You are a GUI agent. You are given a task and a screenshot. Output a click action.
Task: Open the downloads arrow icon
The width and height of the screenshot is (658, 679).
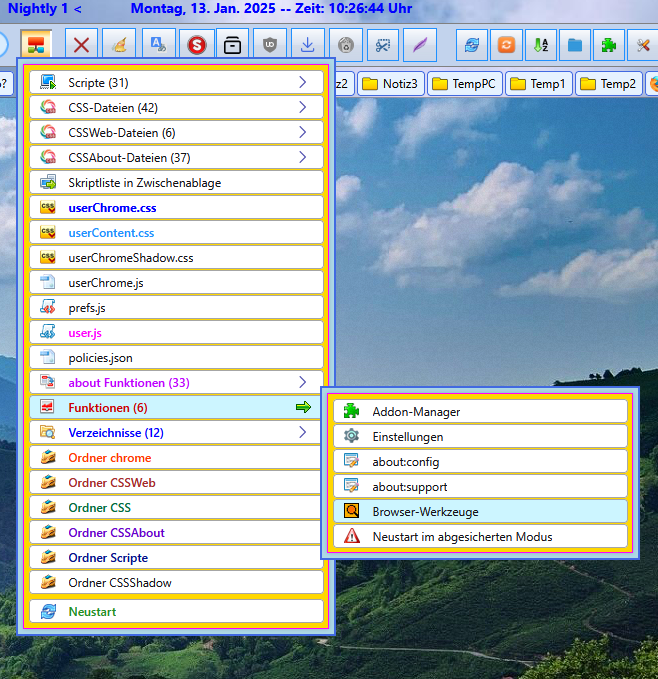(x=308, y=45)
